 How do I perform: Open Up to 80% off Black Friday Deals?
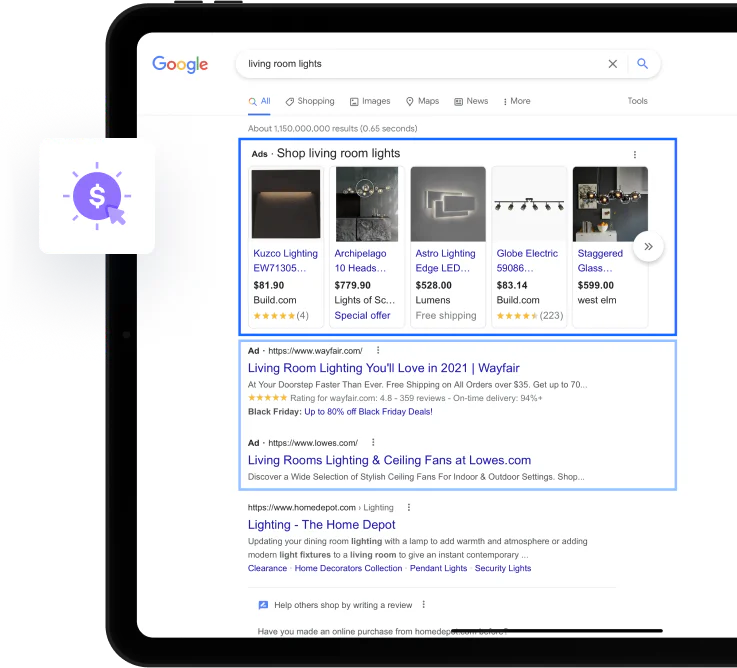click(368, 412)
